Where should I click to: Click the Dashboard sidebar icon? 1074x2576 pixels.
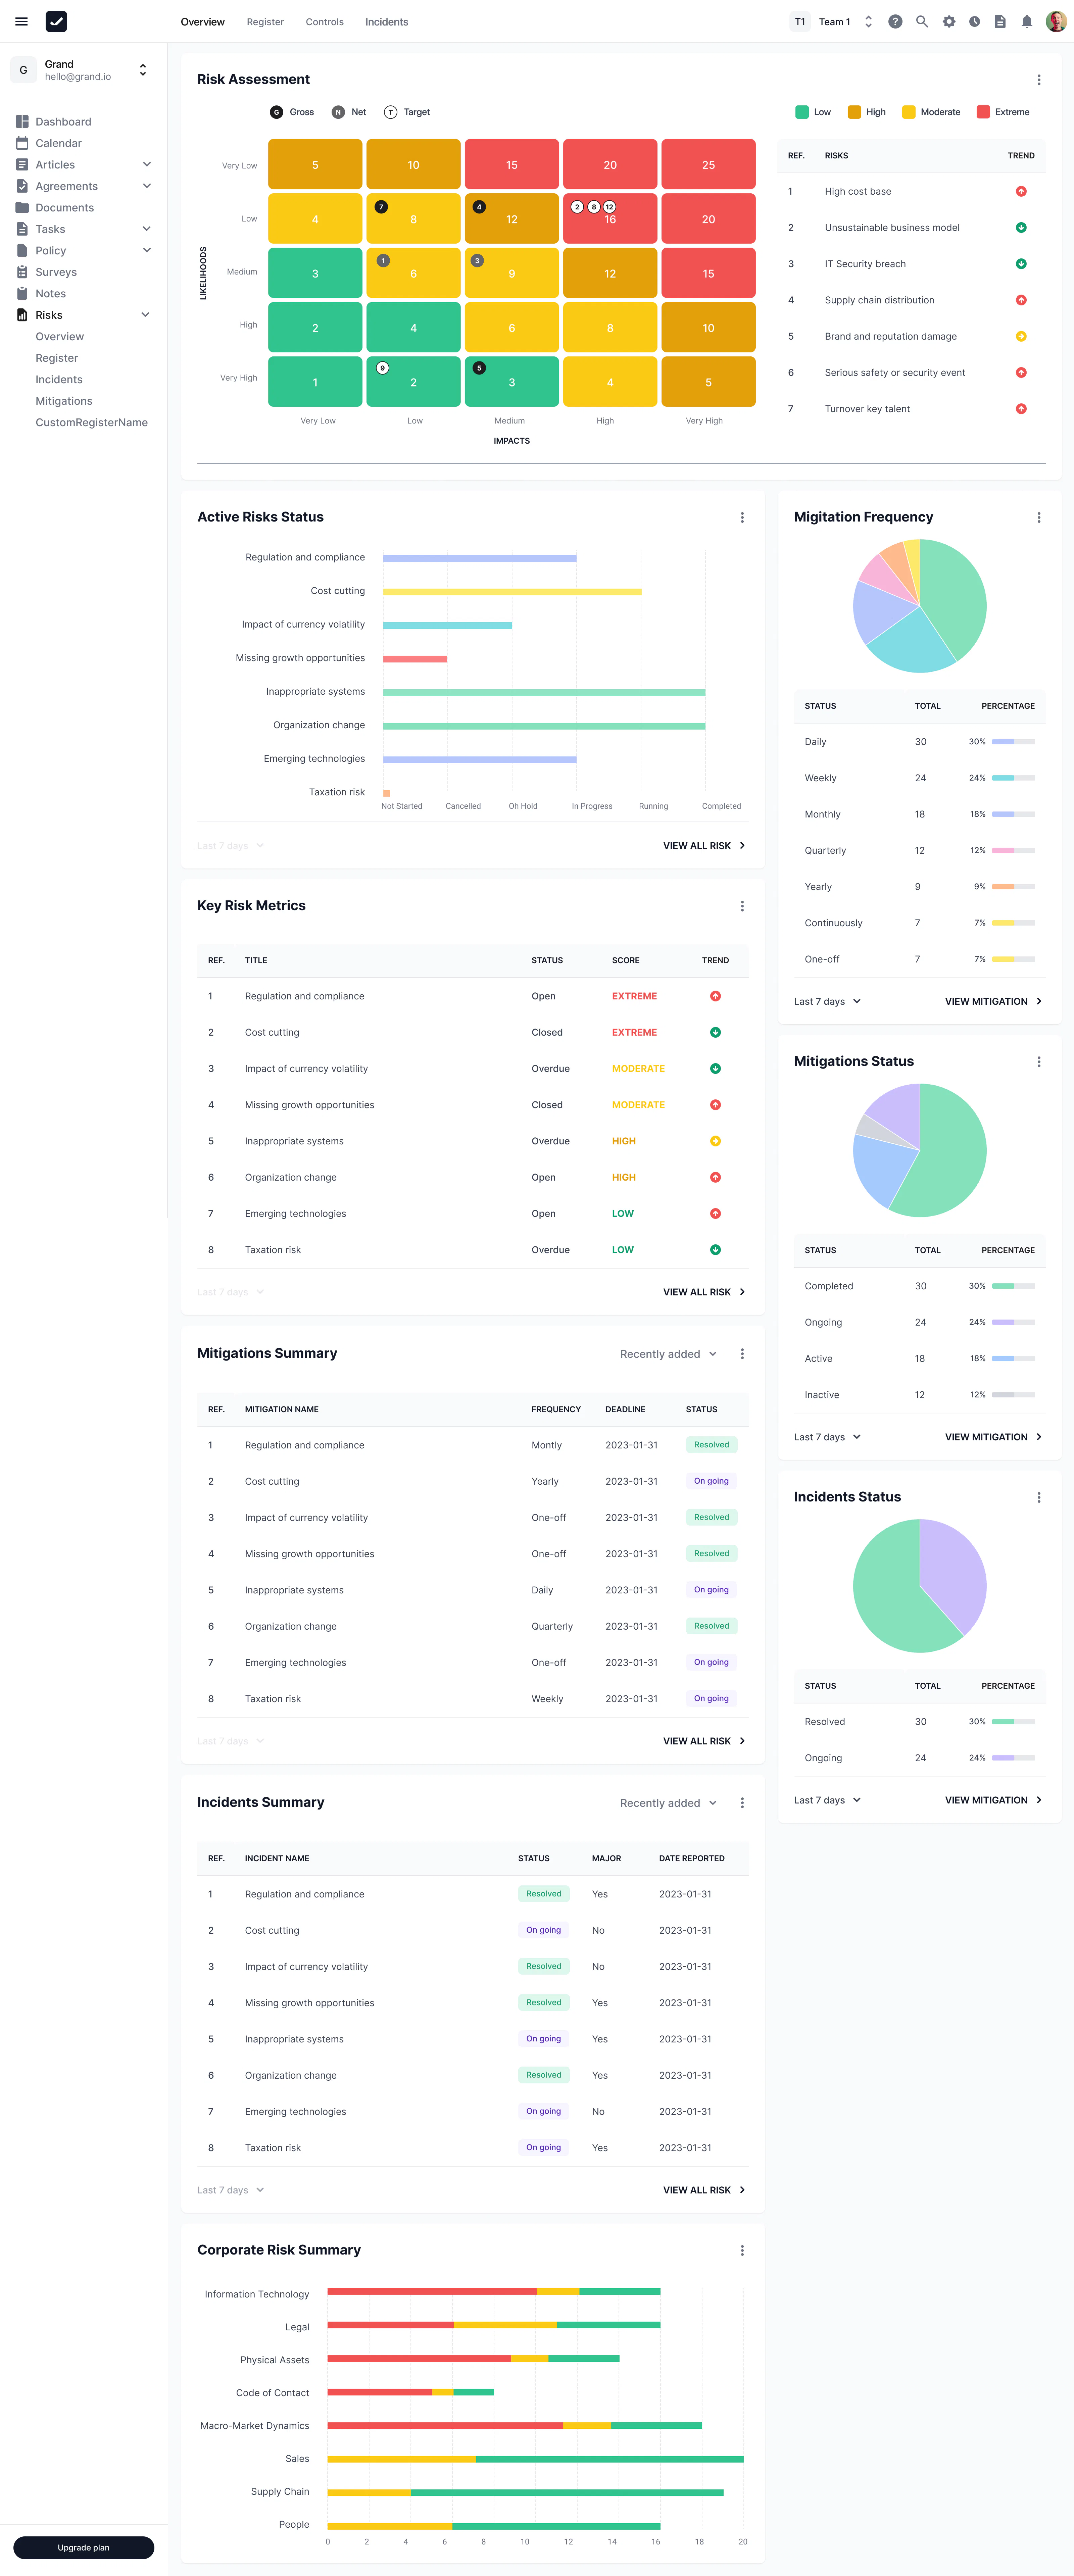(22, 122)
